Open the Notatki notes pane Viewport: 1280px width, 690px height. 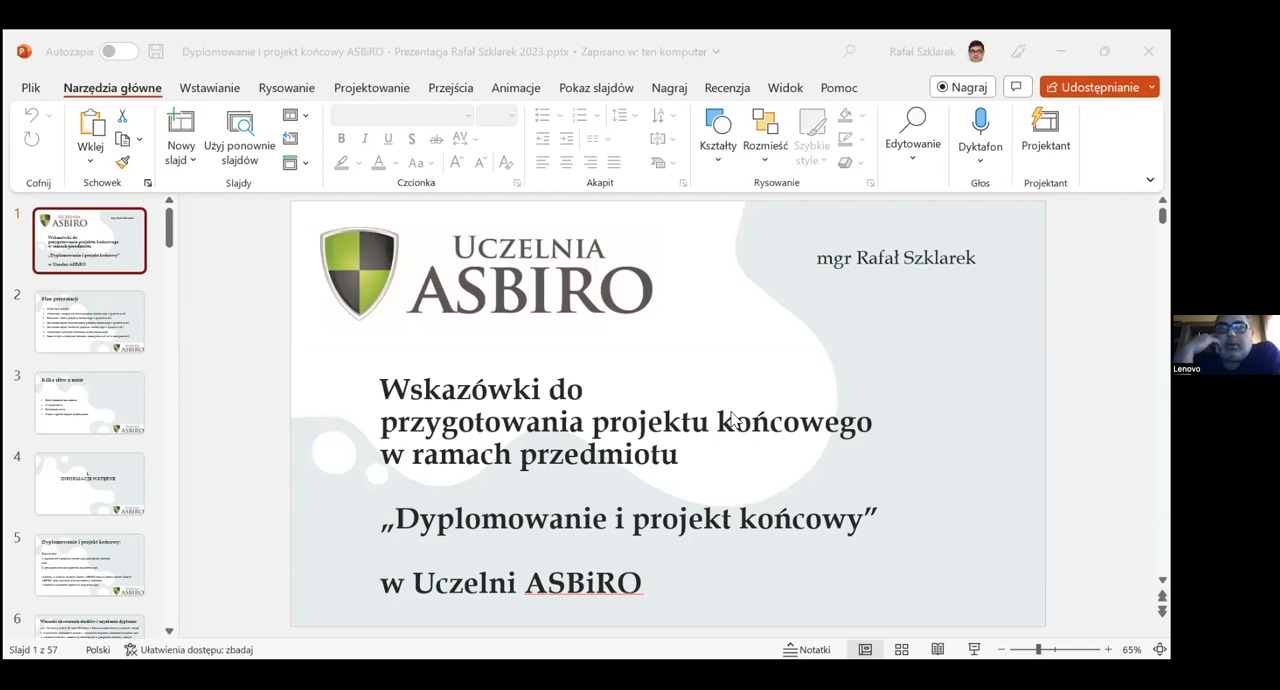pos(807,650)
